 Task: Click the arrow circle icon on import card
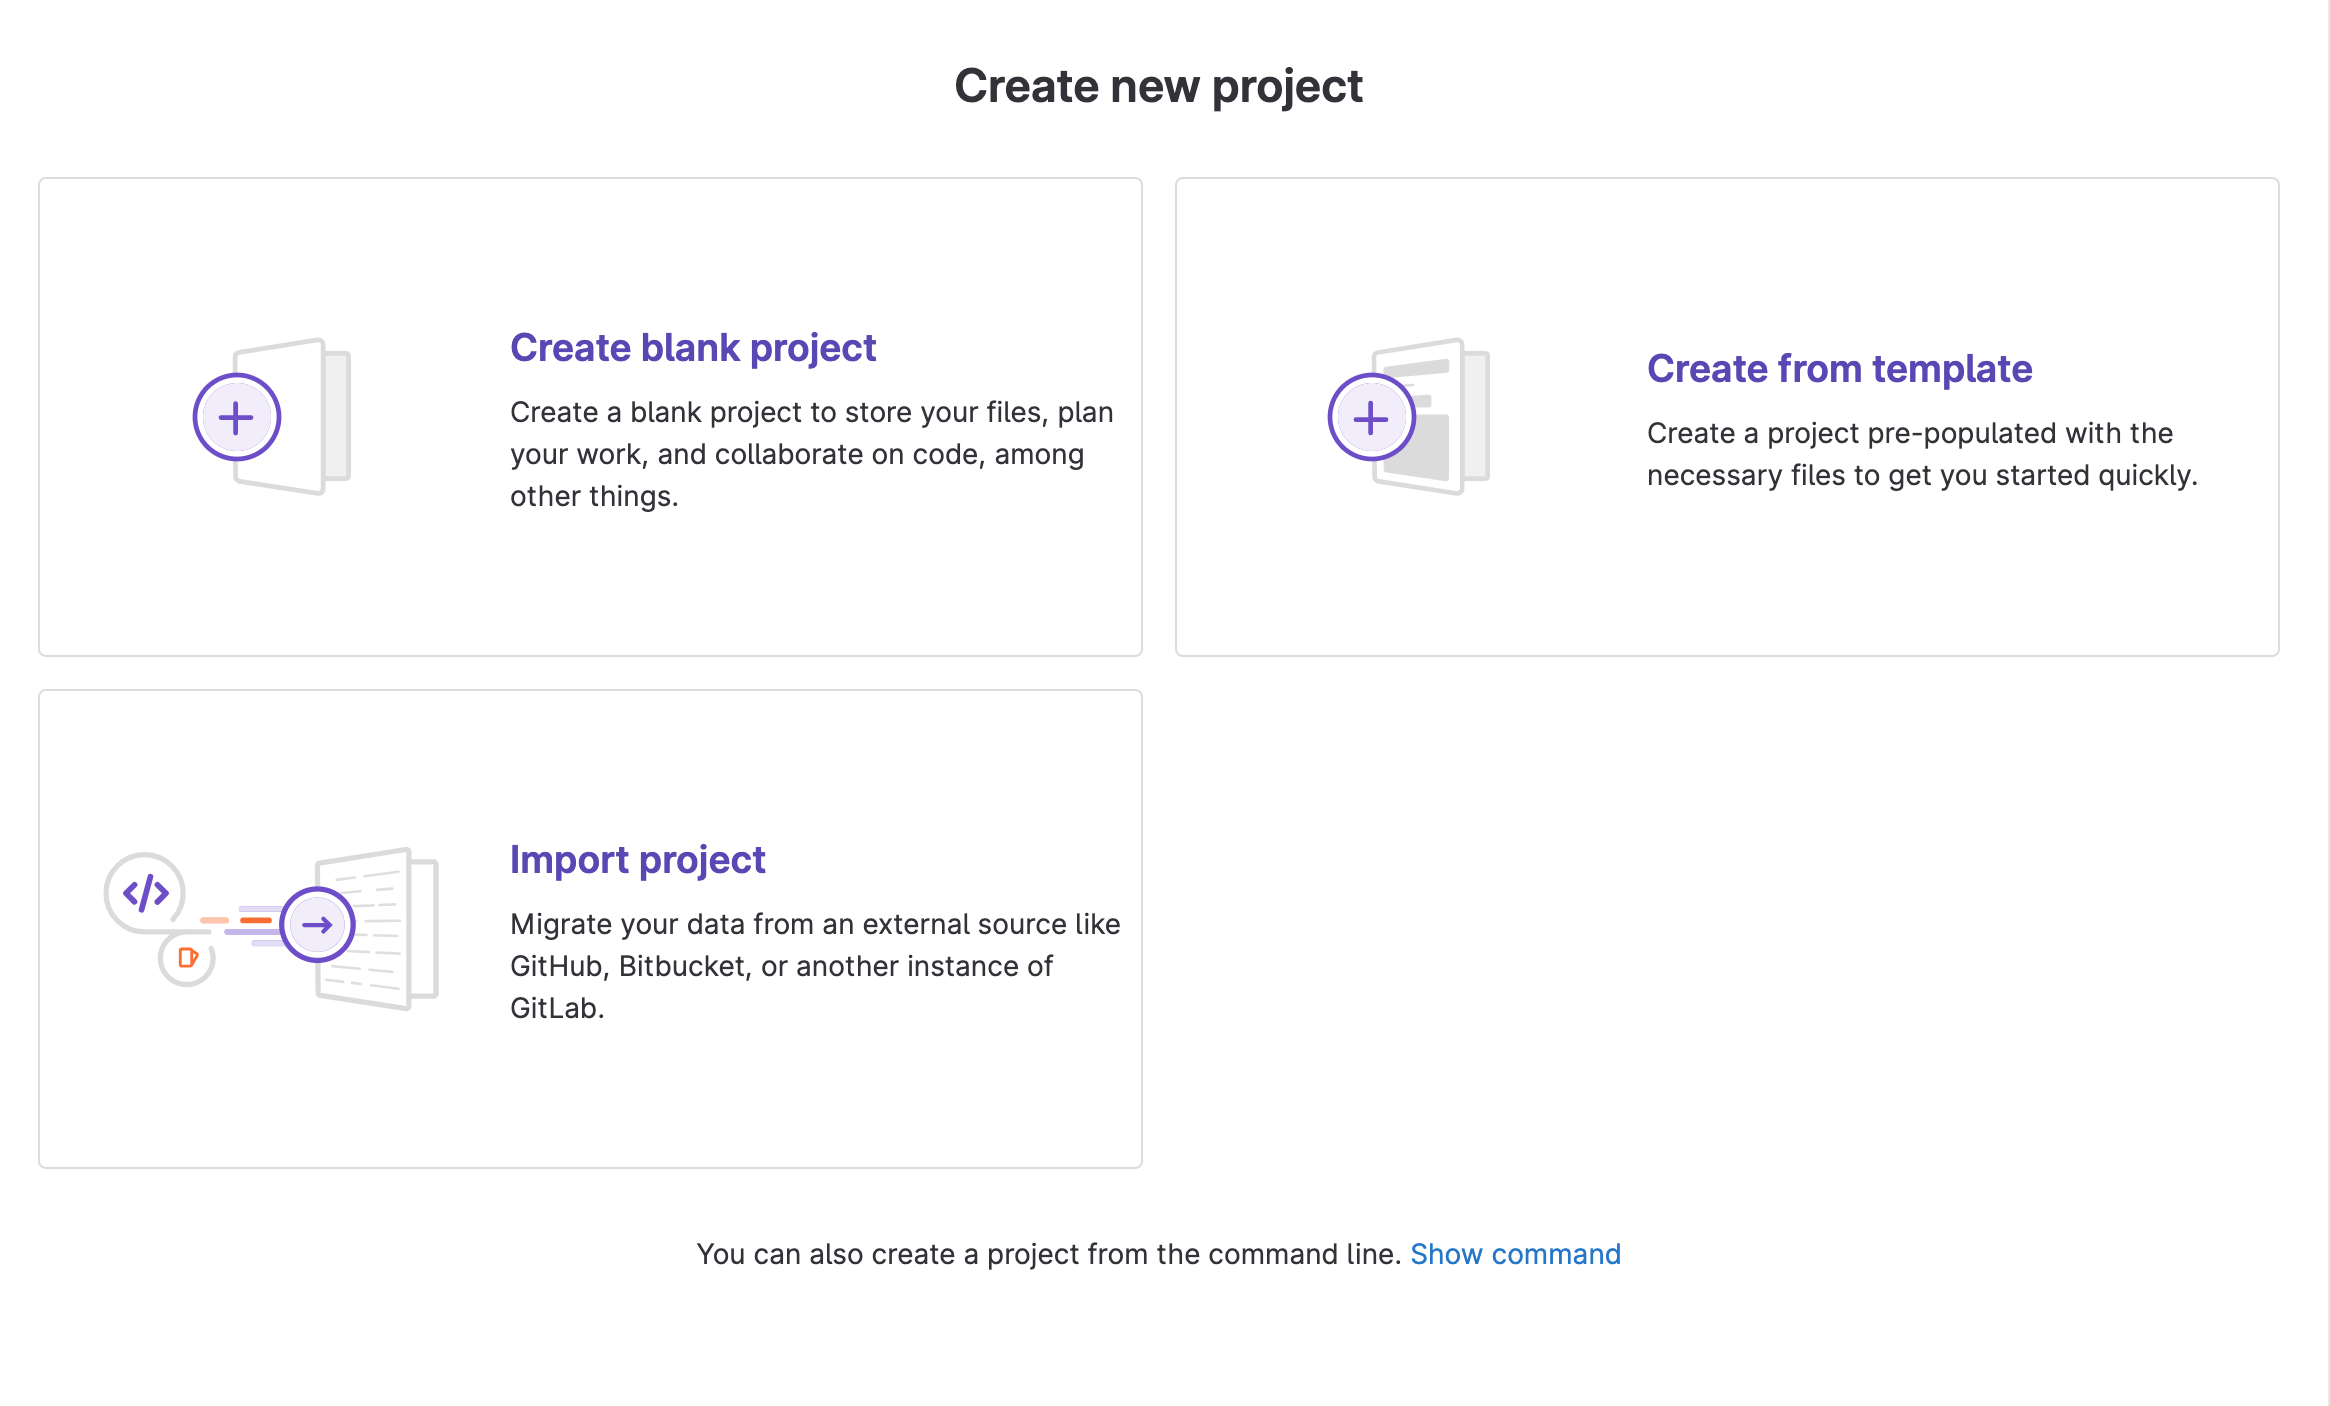point(317,925)
